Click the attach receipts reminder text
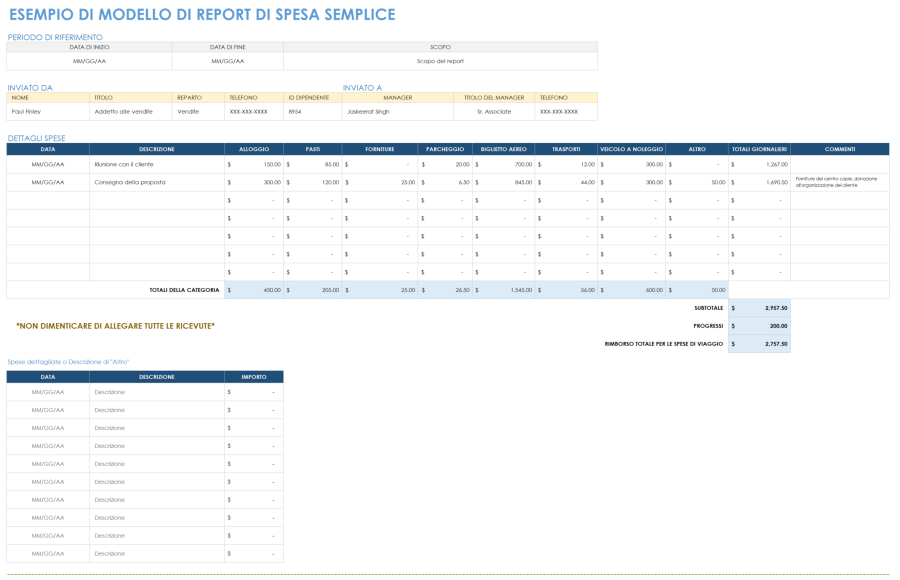This screenshot has width=900, height=580. [118, 325]
